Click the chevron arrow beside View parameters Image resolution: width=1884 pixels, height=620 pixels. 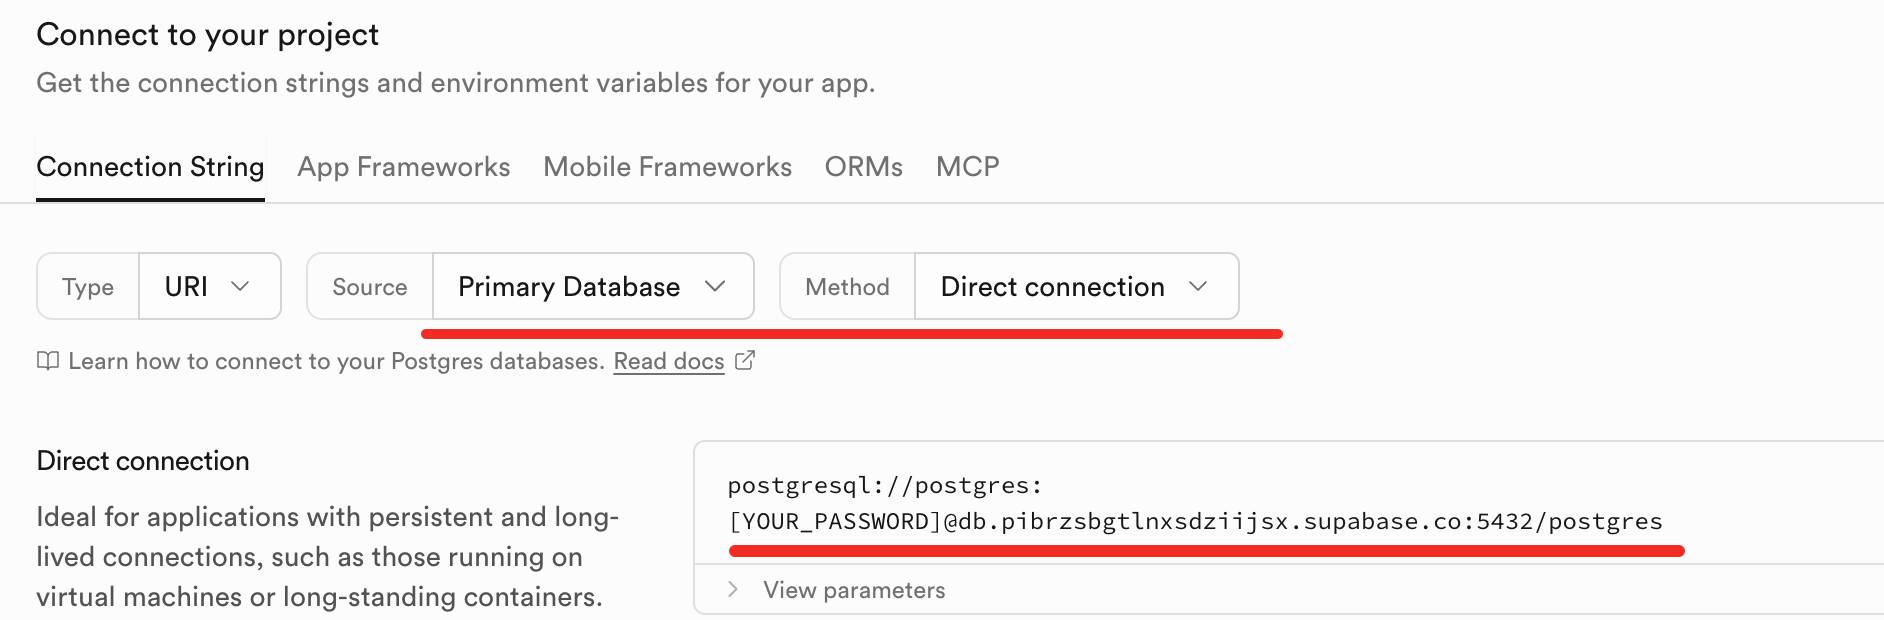(733, 589)
